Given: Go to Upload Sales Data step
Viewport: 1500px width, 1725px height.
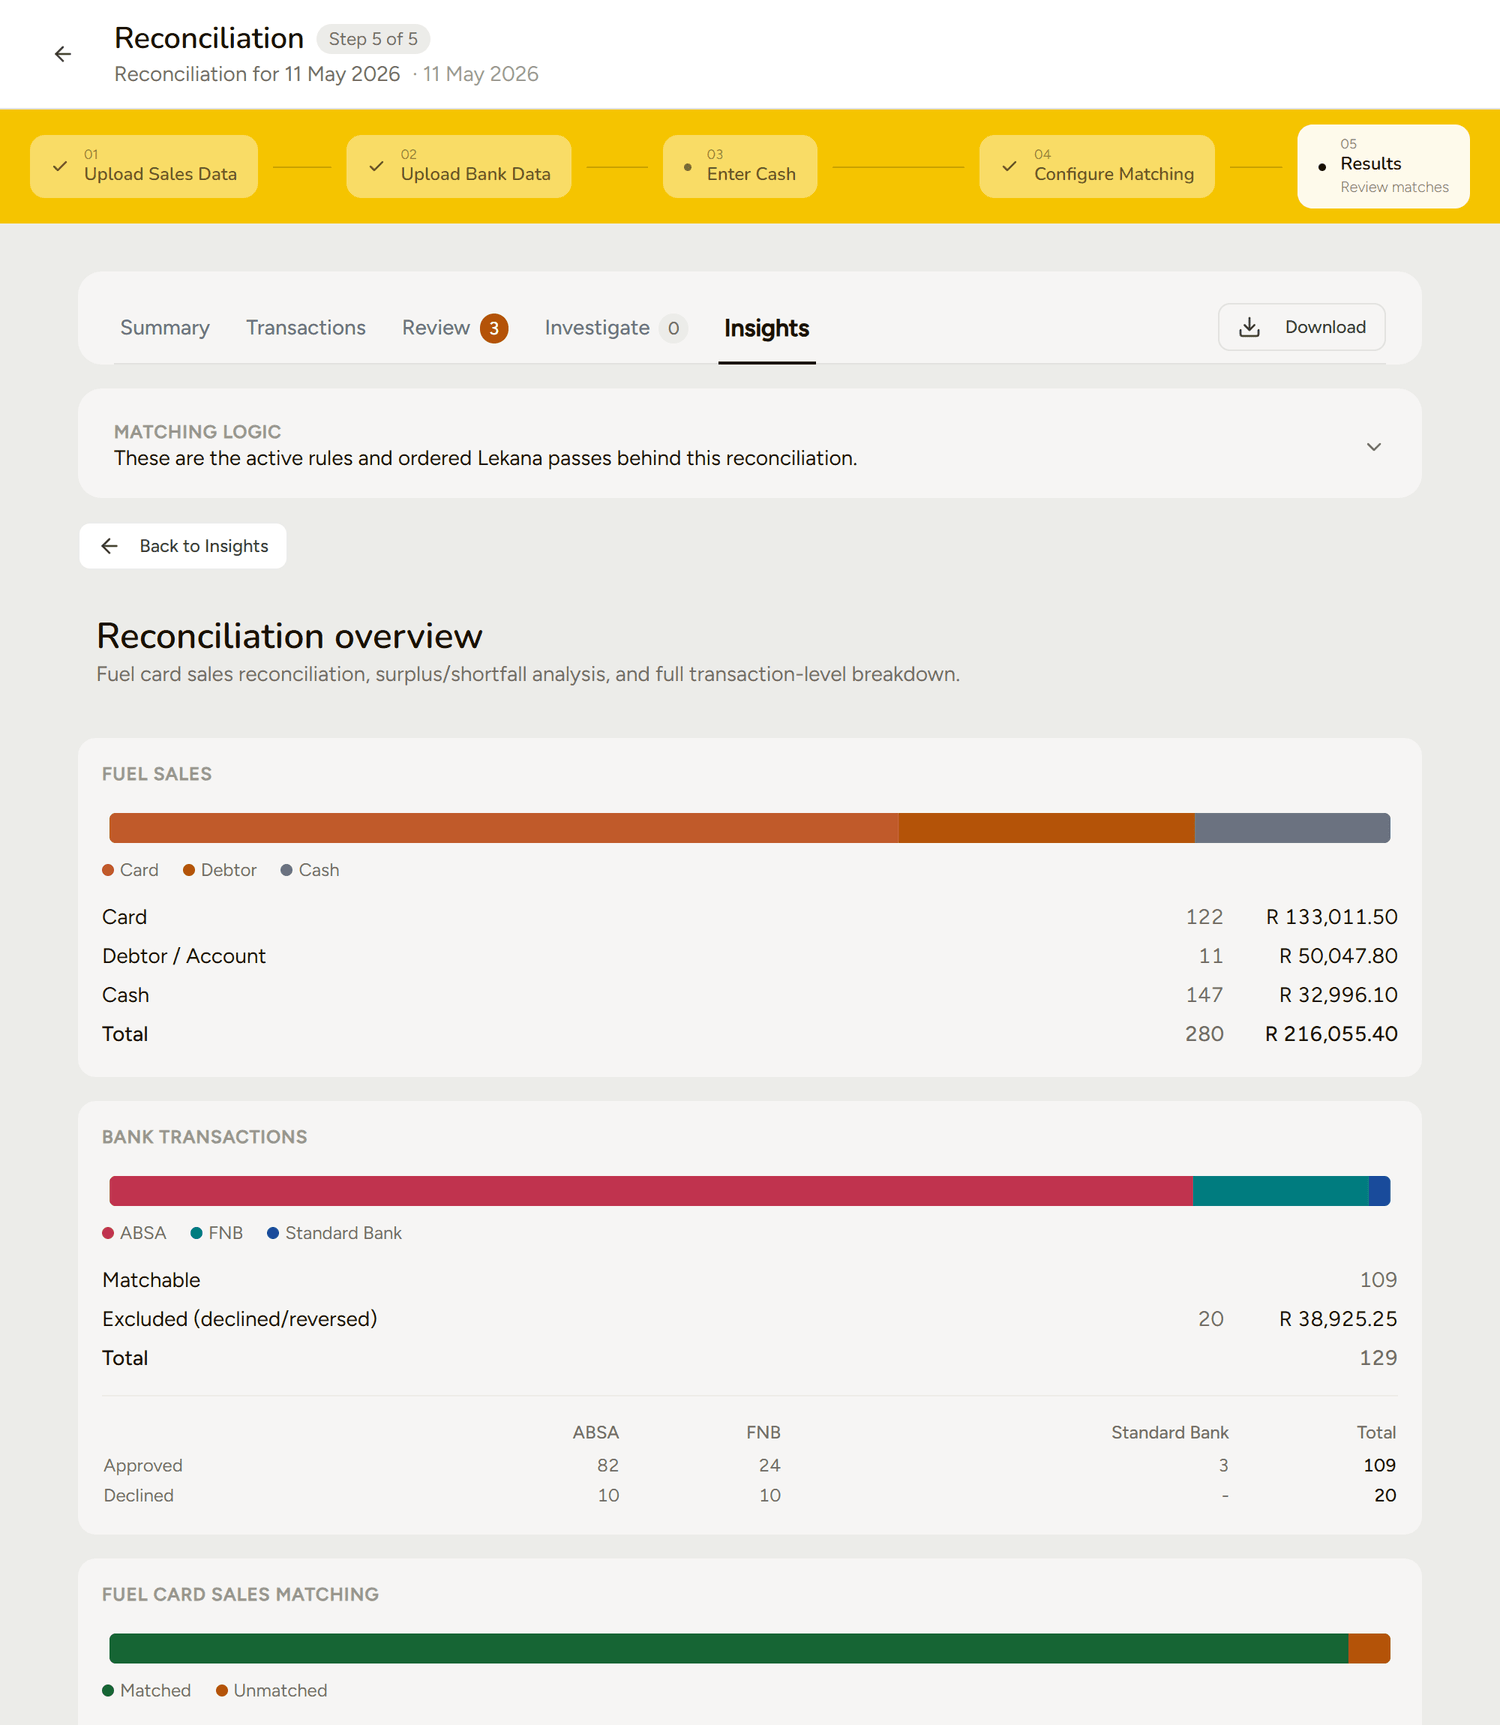Looking at the screenshot, I should click(x=144, y=166).
